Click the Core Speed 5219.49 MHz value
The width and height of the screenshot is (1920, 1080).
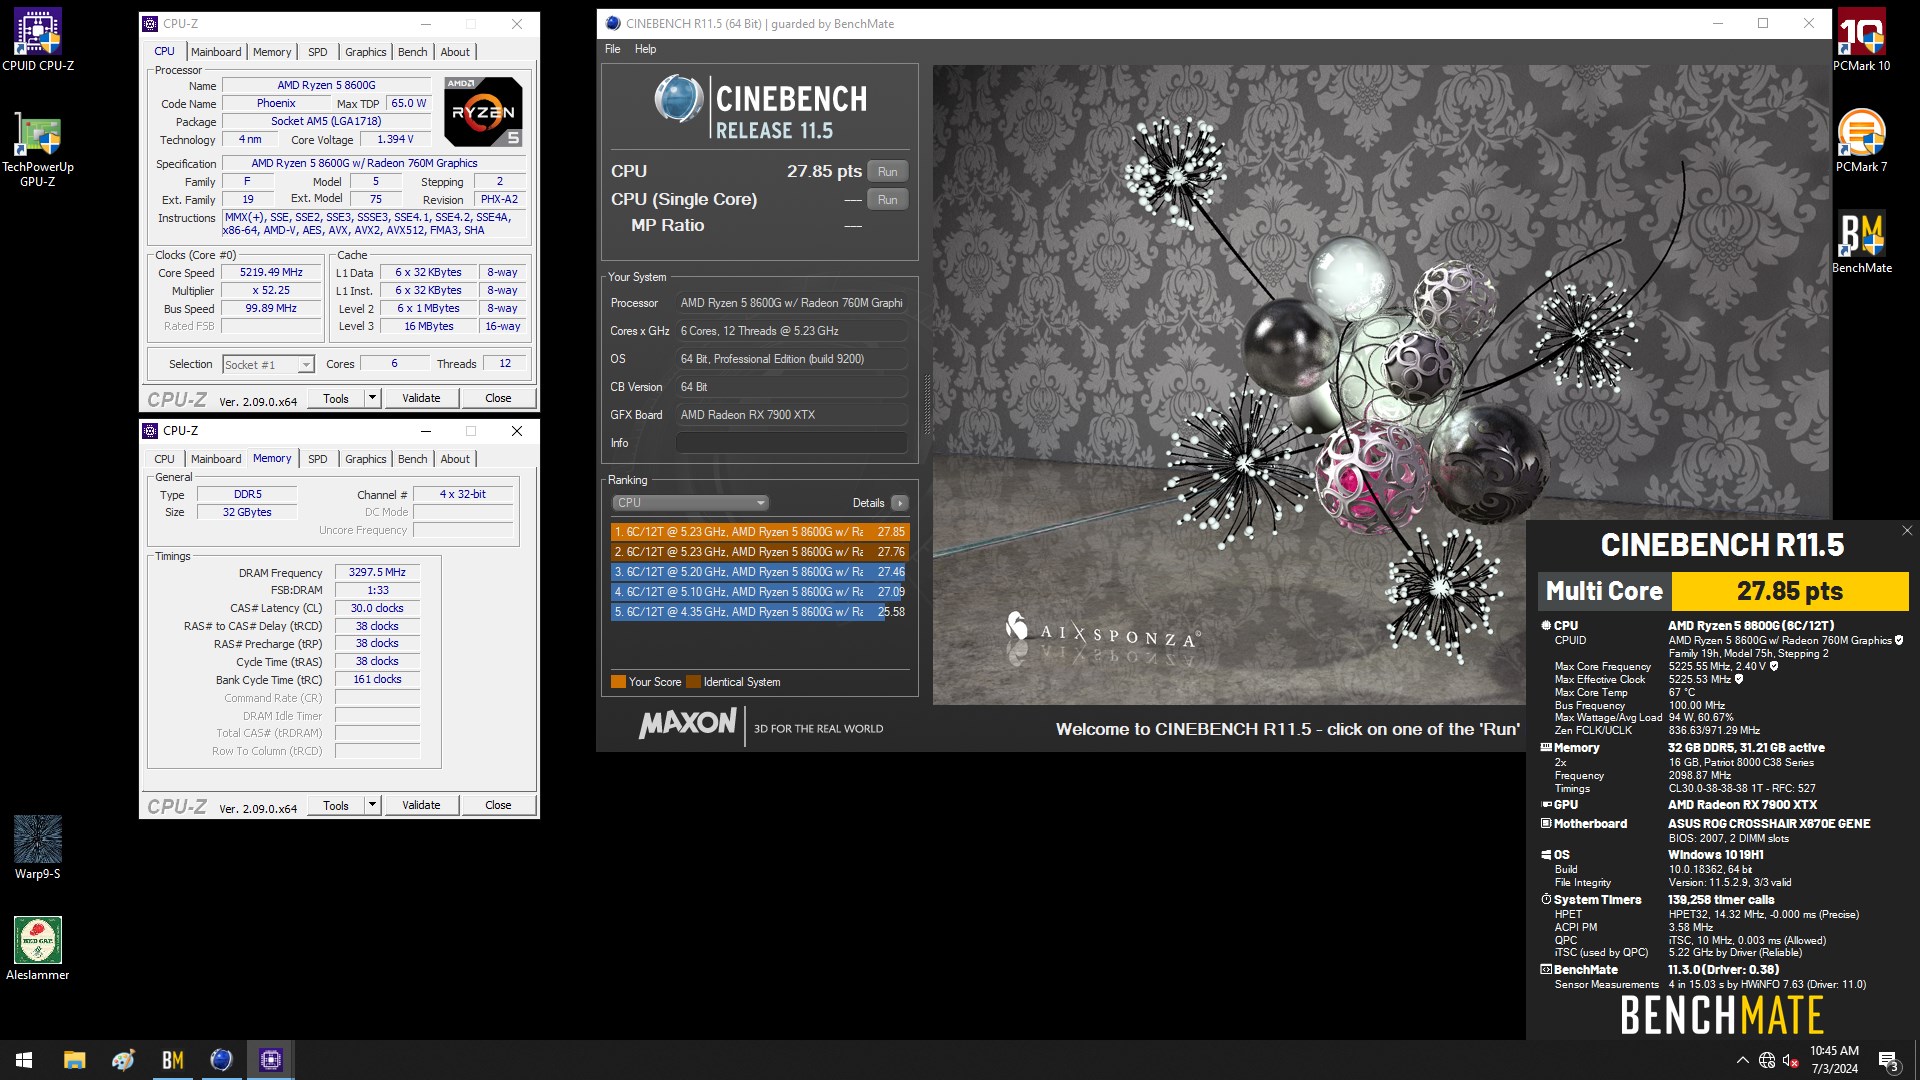click(x=271, y=273)
